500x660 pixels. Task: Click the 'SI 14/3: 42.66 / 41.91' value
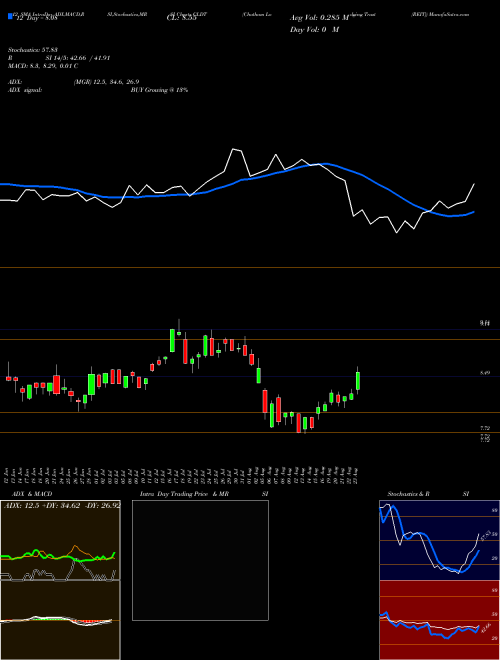click(x=78, y=58)
